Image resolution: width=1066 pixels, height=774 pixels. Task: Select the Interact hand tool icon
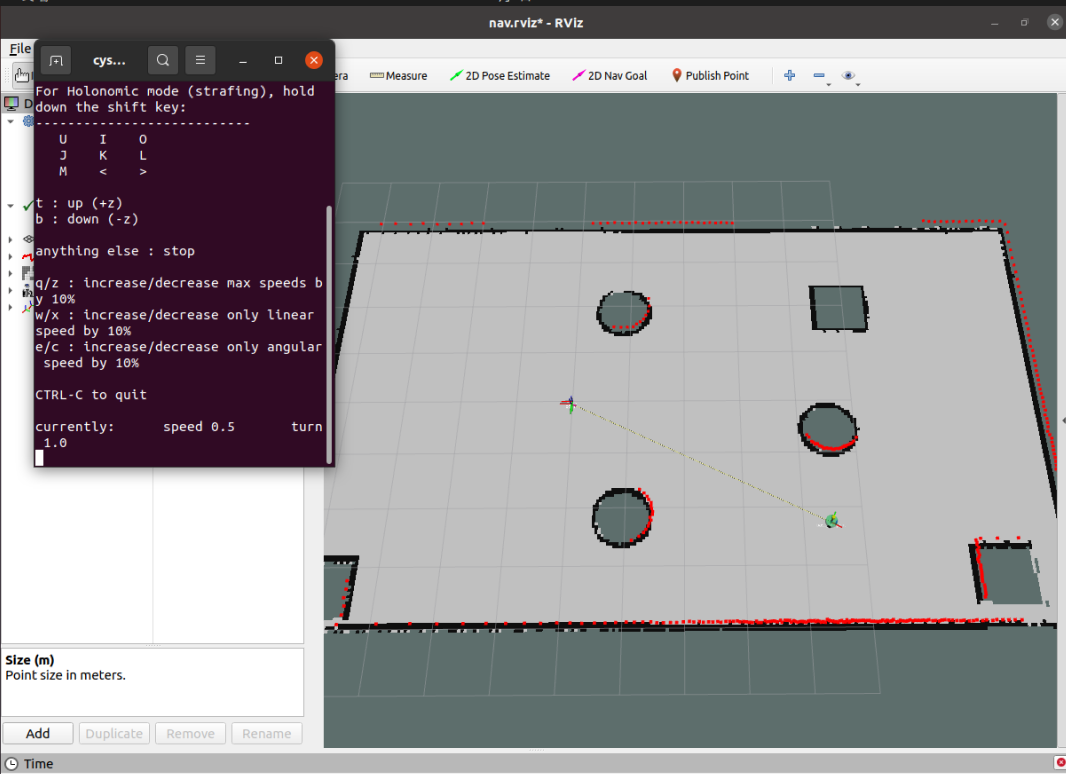(x=22, y=75)
